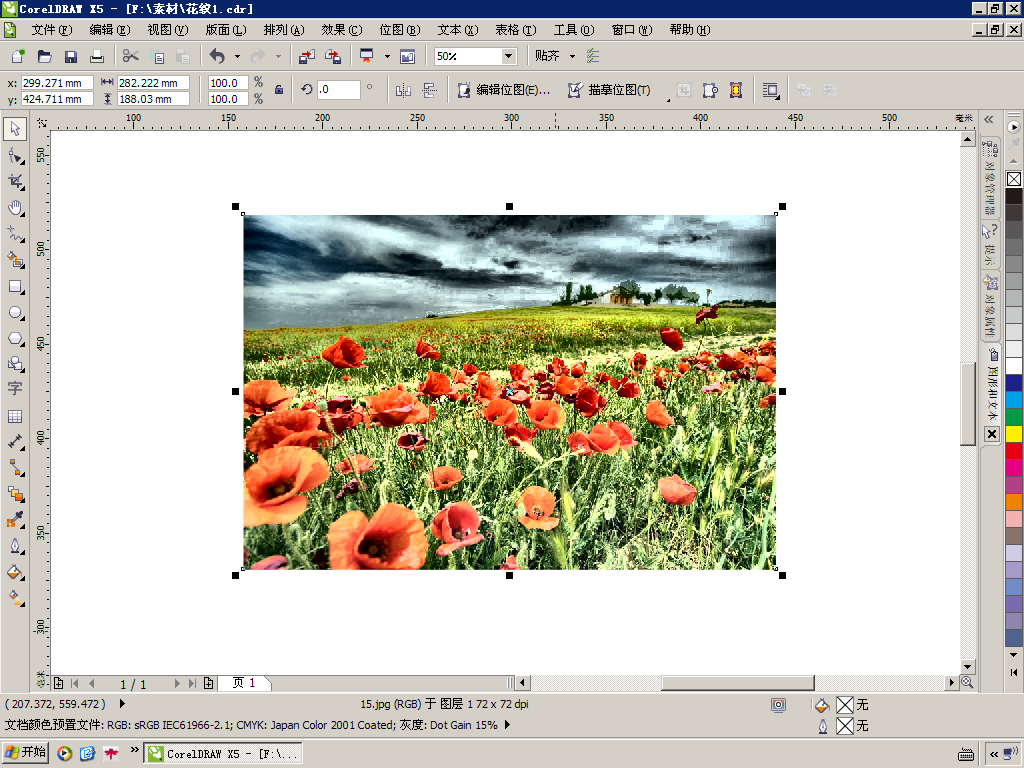Expand taskbar quick launch chevrons

tap(134, 750)
